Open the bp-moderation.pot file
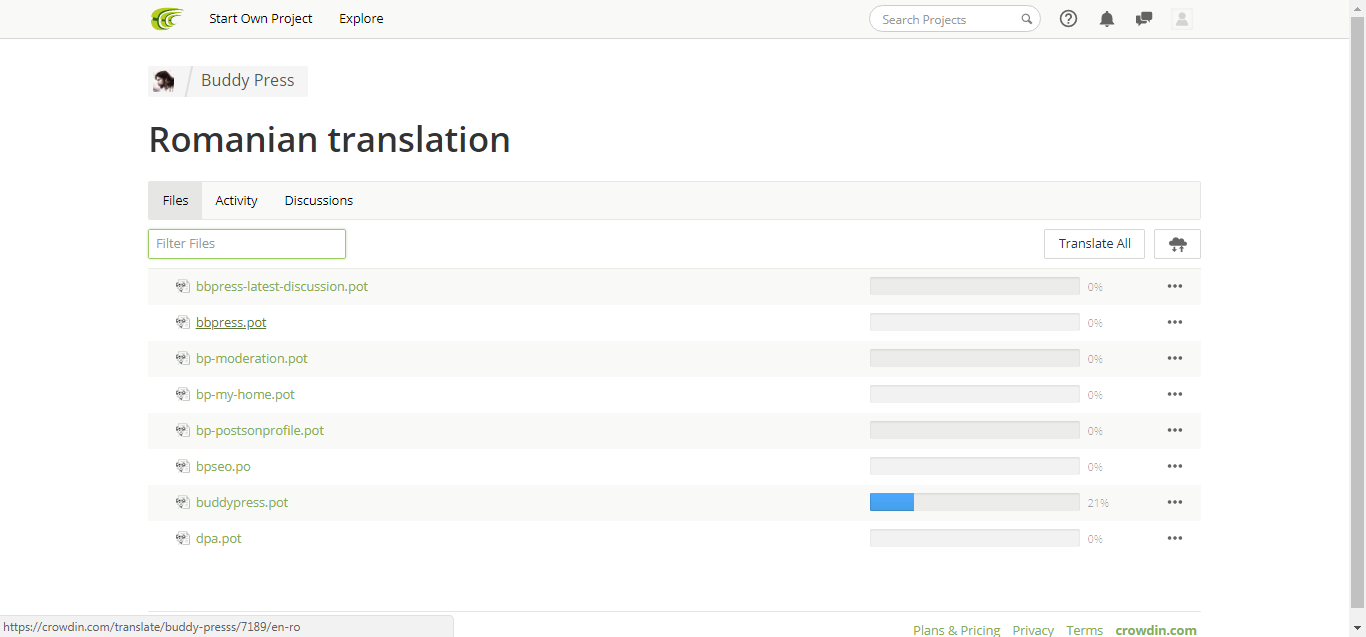This screenshot has width=1366, height=637. pos(252,358)
